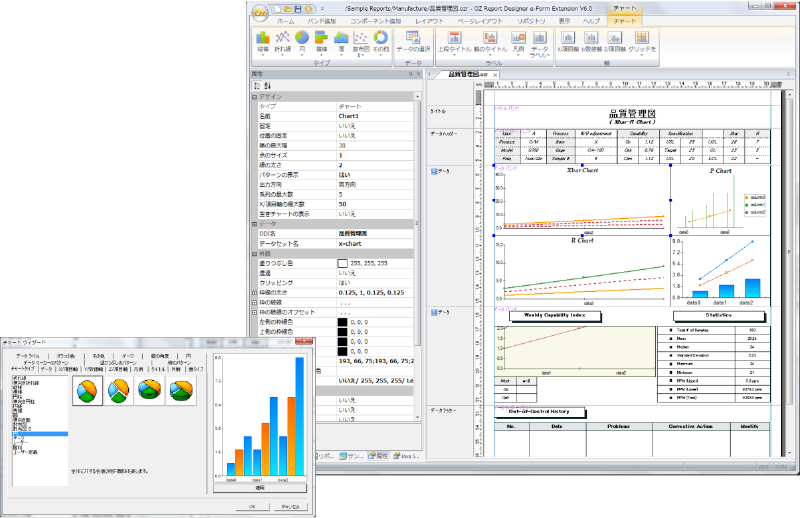Image resolution: width=800 pixels, height=518 pixels.
Task: Select the exploded 3D pie thumbnail in wizard
Action: (181, 391)
